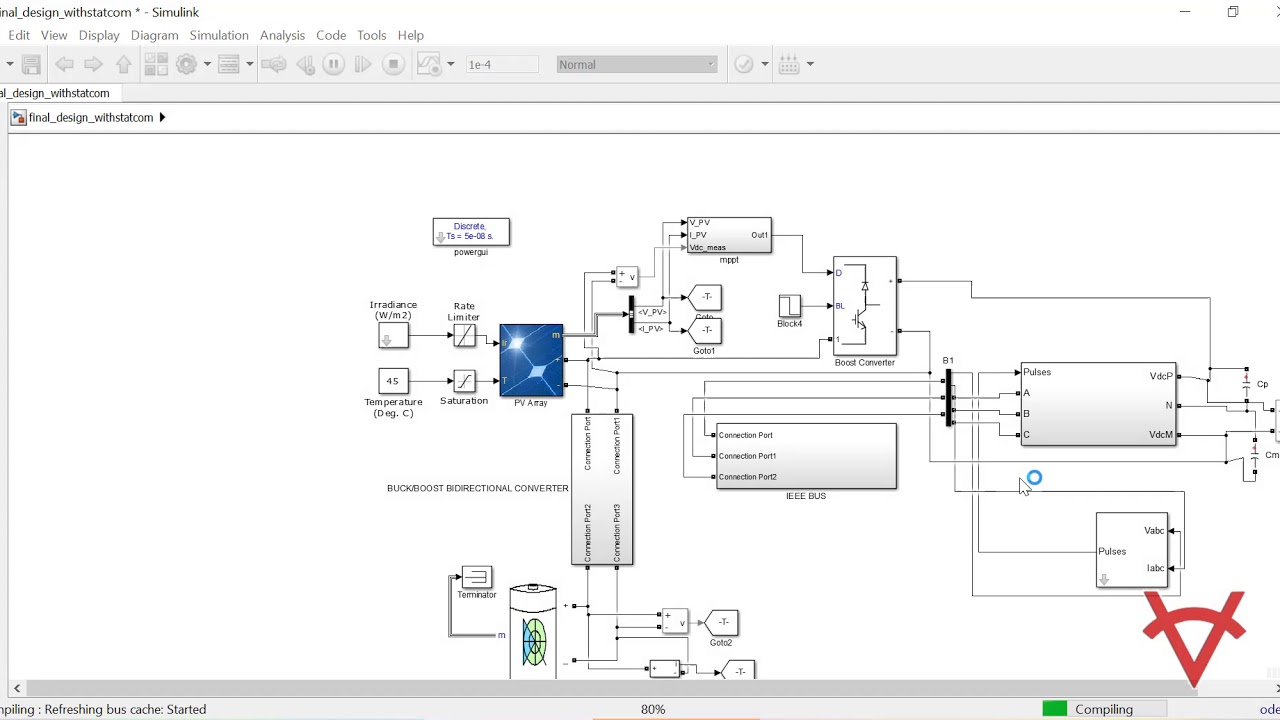The width and height of the screenshot is (1280, 720).
Task: Select the PV Array block
Action: coord(531,360)
